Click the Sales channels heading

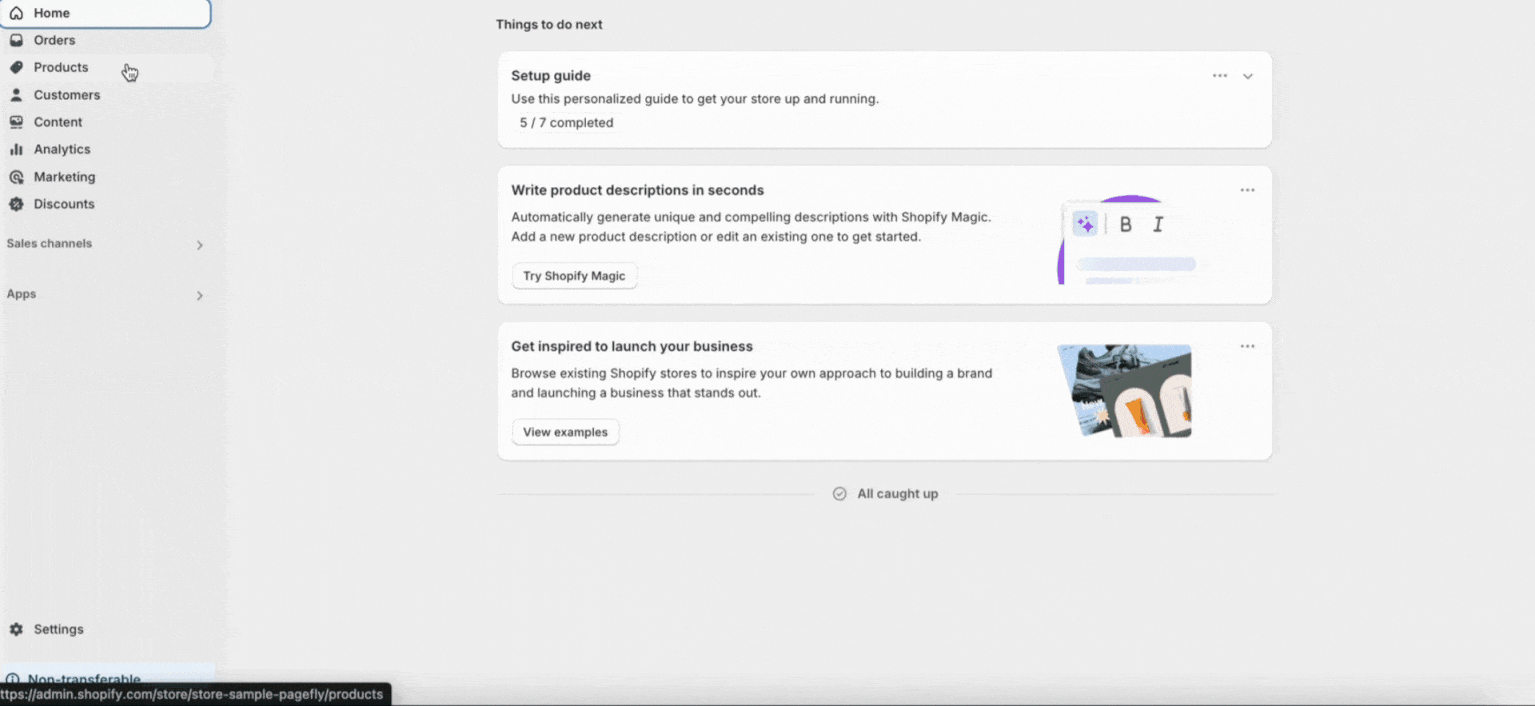(49, 244)
